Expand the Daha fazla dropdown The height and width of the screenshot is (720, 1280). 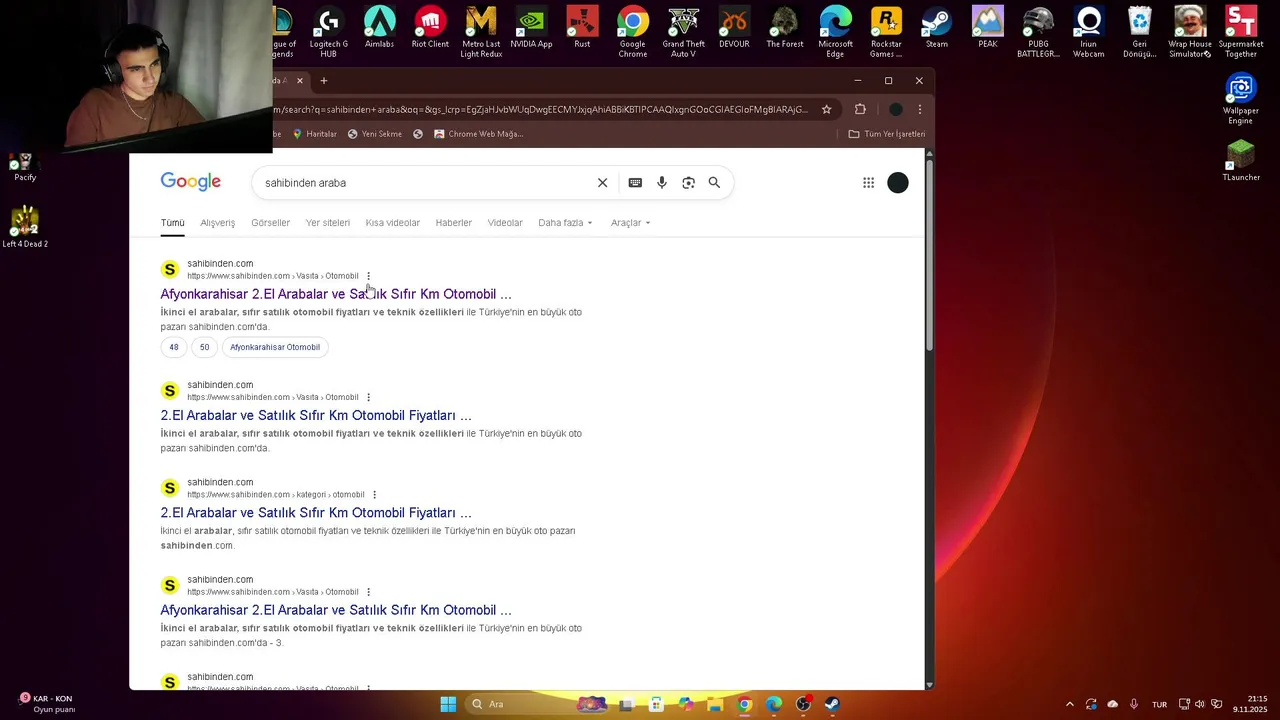click(x=565, y=223)
